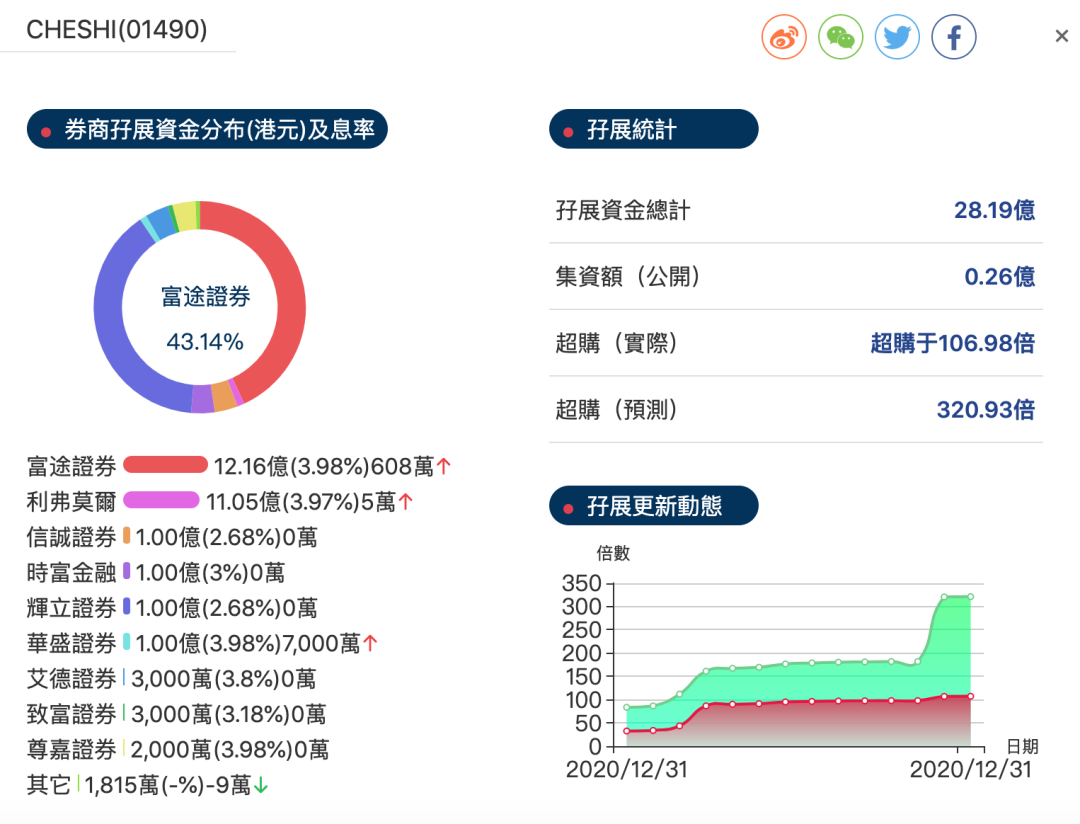Select the CHESHI(01490) title tab
The width and height of the screenshot is (1080, 824).
coord(117,30)
